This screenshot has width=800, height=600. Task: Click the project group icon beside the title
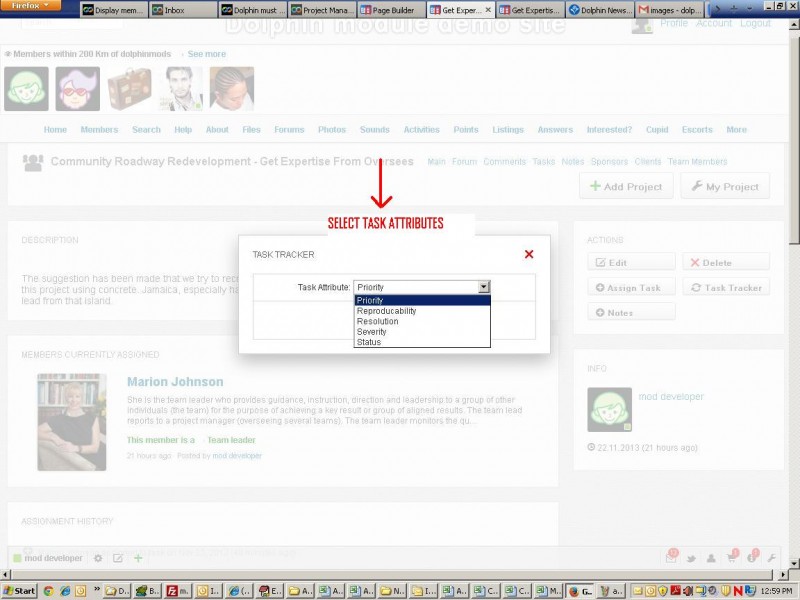point(33,162)
